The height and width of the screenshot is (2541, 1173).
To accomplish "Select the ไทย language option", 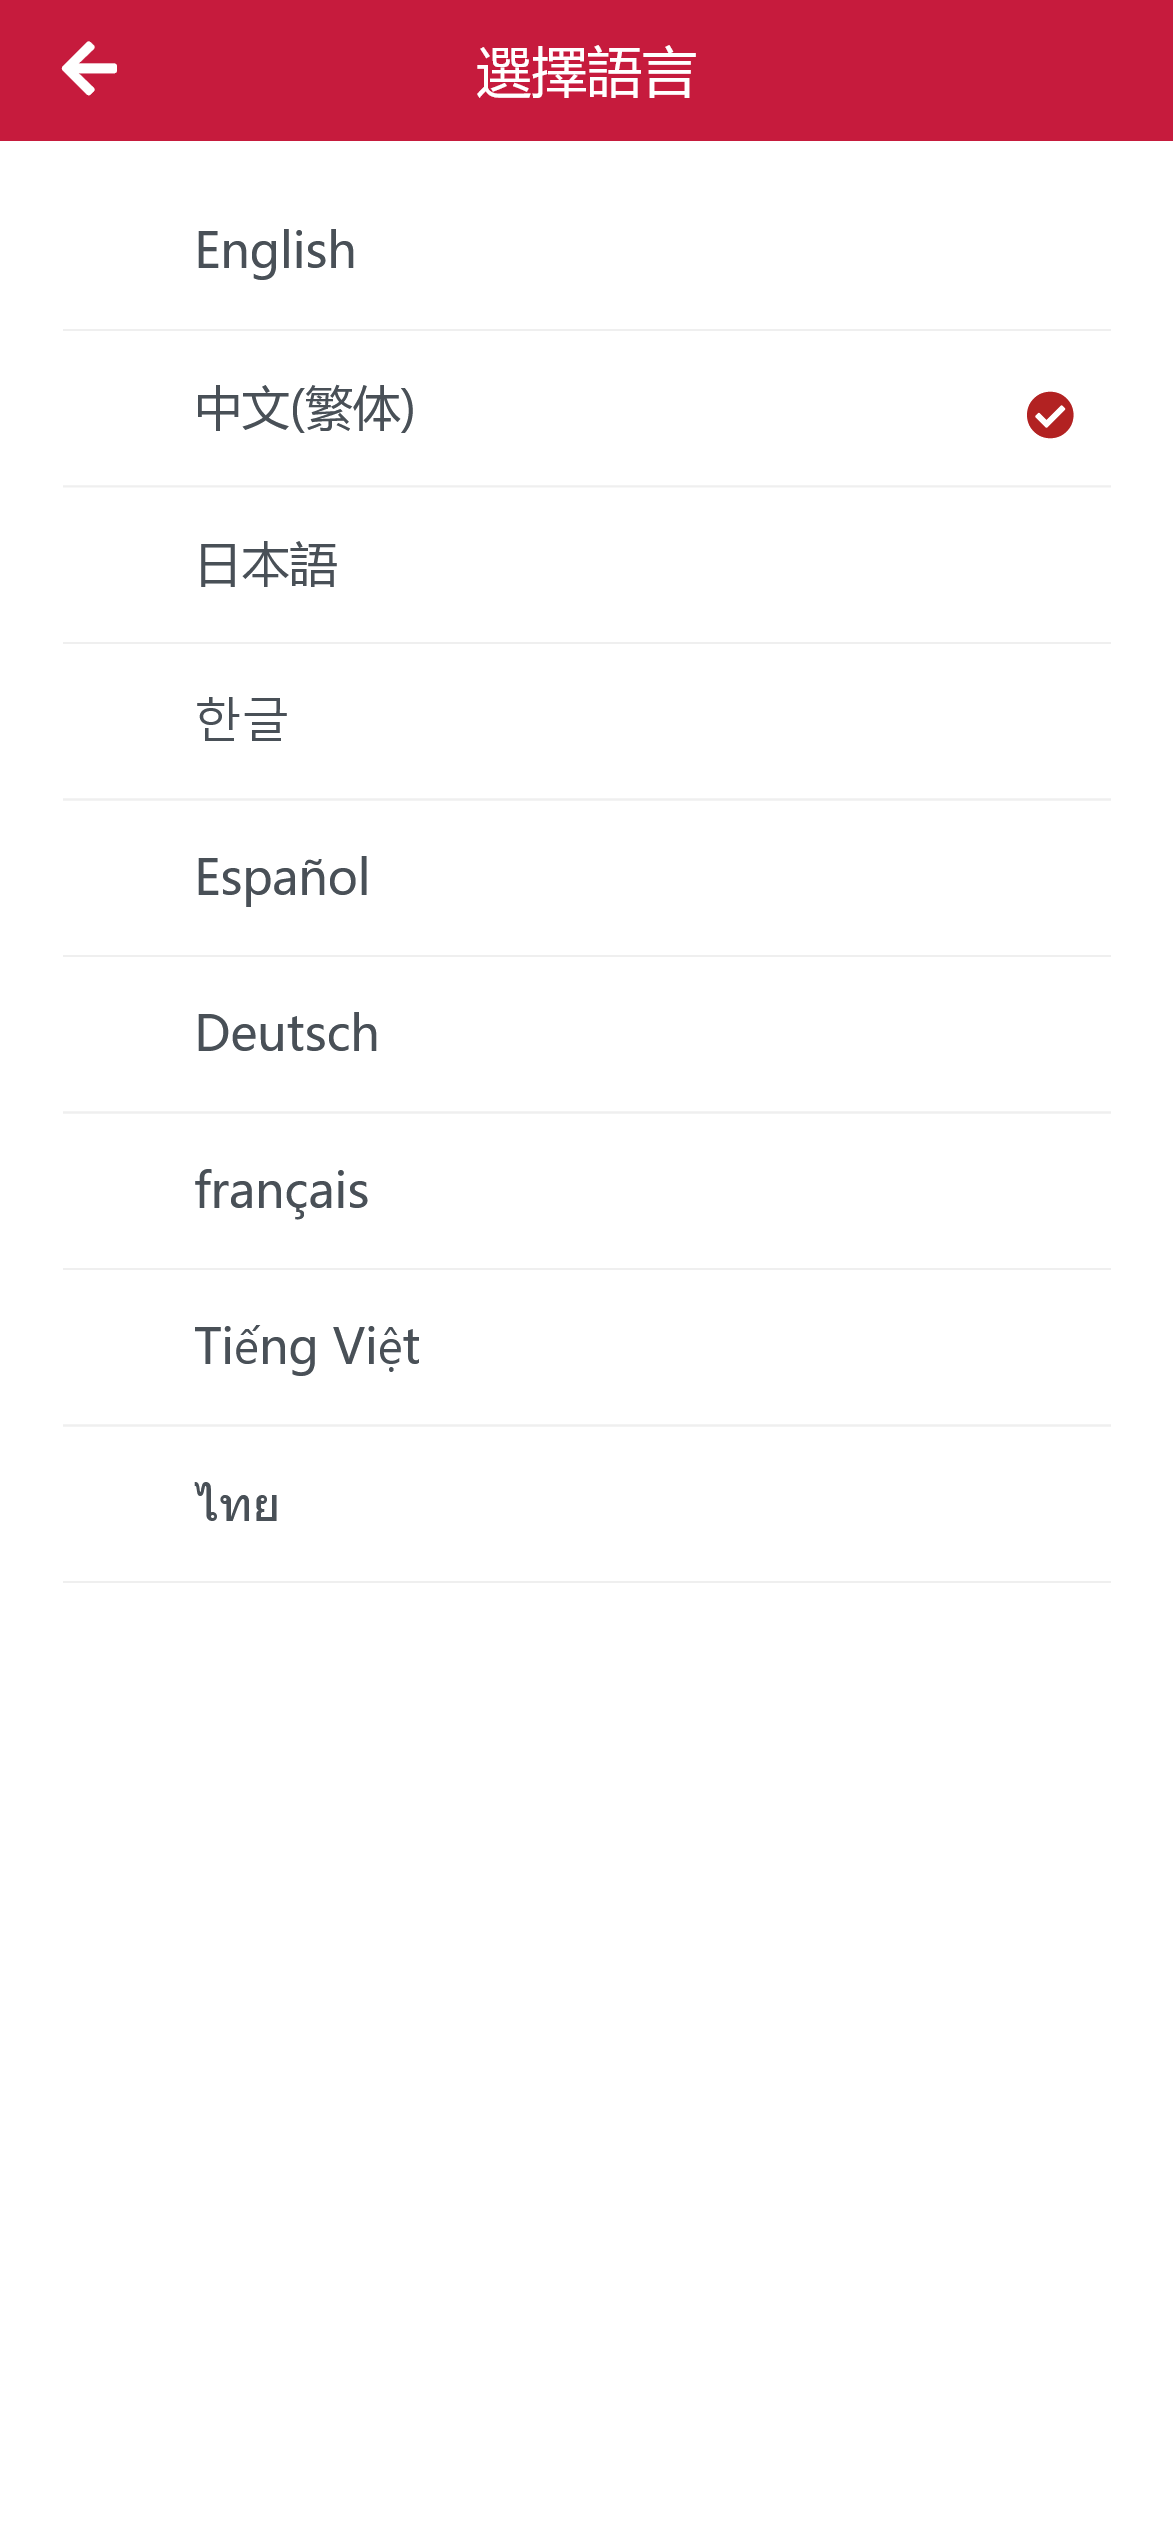I will point(237,1503).
